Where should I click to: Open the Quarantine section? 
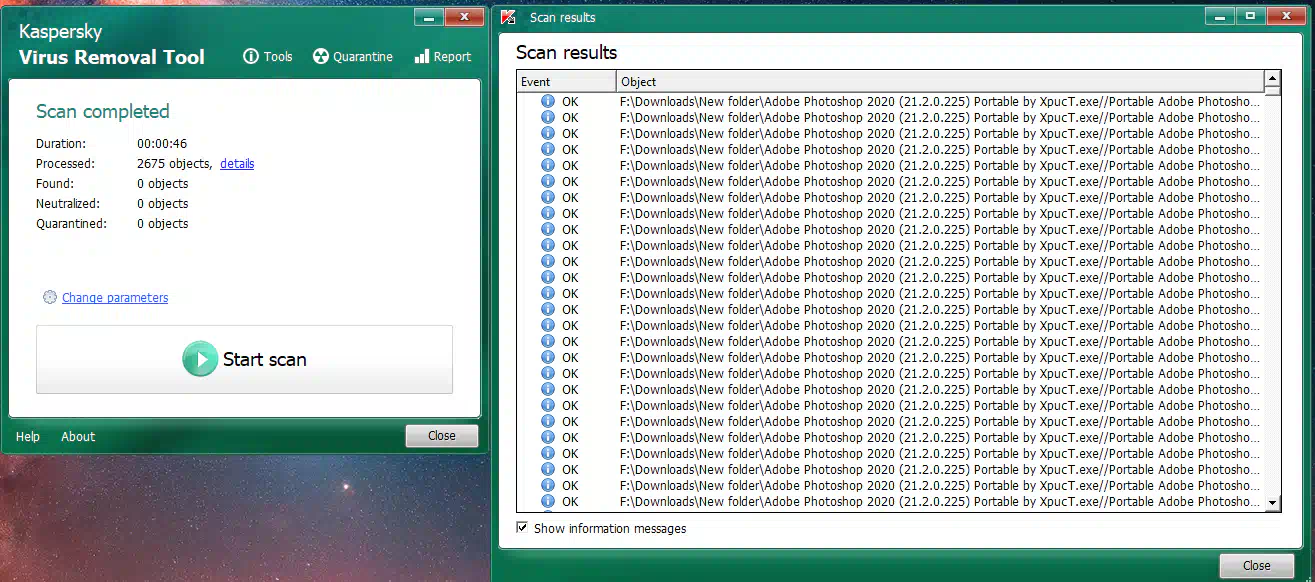click(321, 57)
